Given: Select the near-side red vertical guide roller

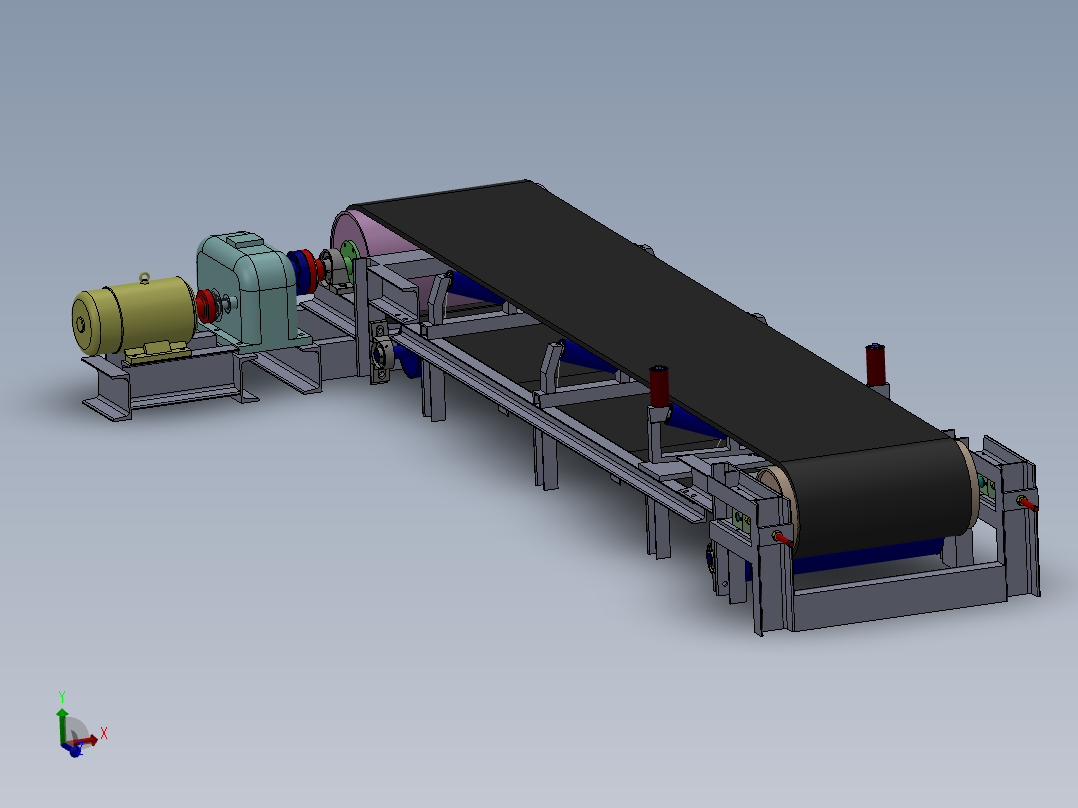Looking at the screenshot, I should 659,386.
